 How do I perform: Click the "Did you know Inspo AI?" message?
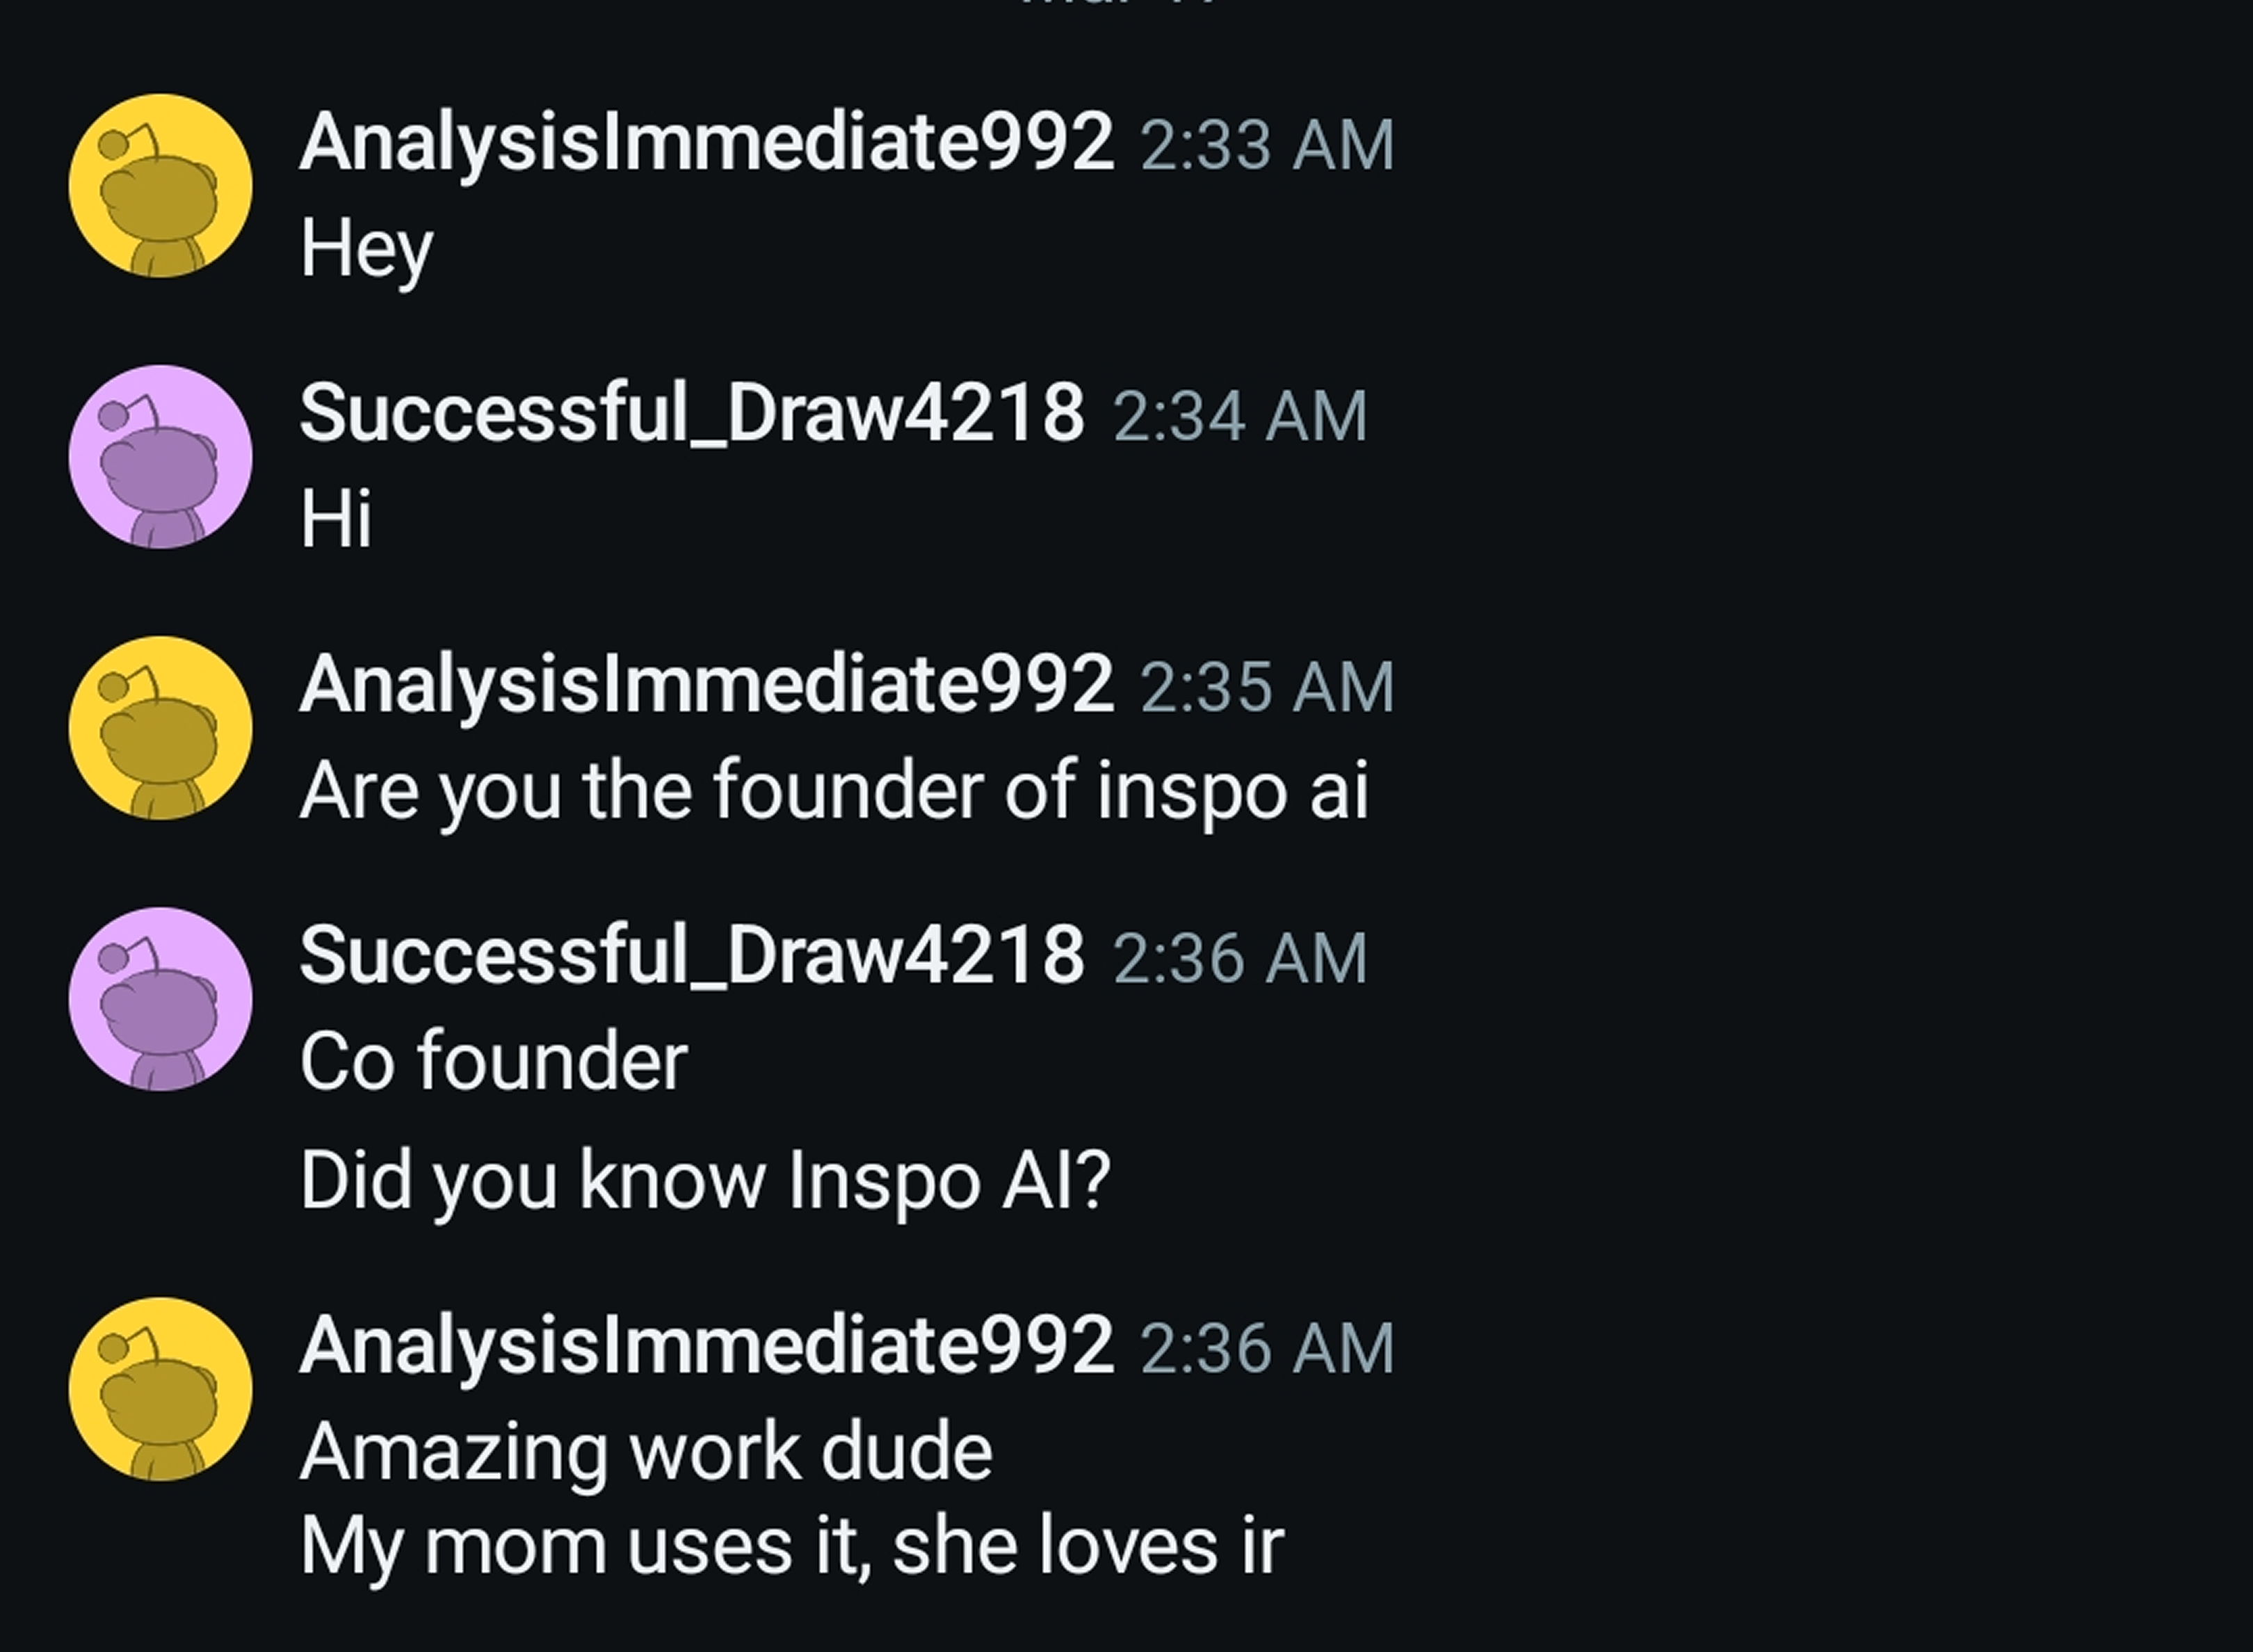pyautogui.click(x=700, y=1180)
